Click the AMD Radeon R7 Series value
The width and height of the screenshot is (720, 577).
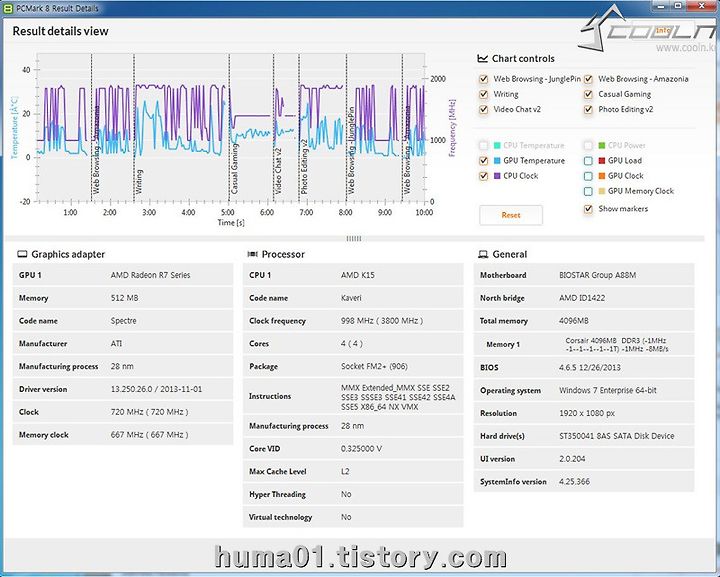pyautogui.click(x=150, y=275)
